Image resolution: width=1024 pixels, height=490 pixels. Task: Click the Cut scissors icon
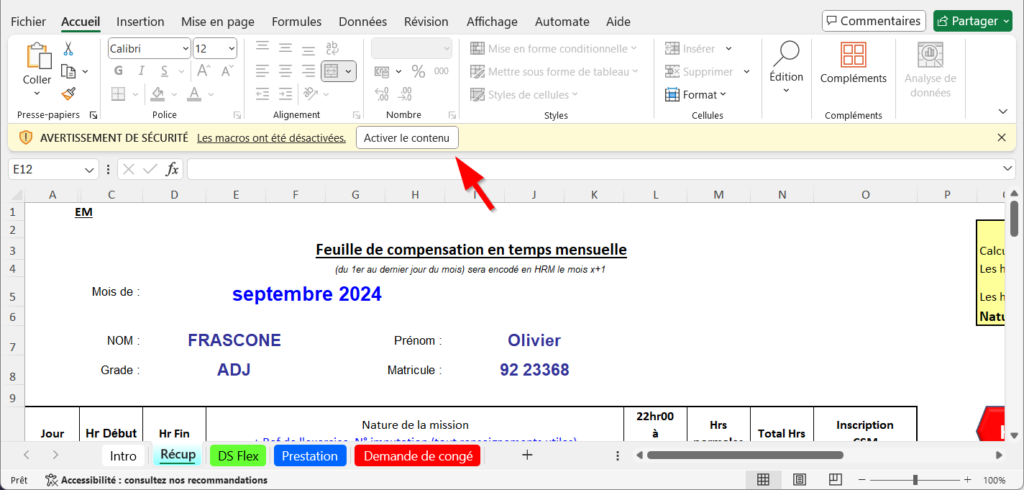pyautogui.click(x=68, y=48)
